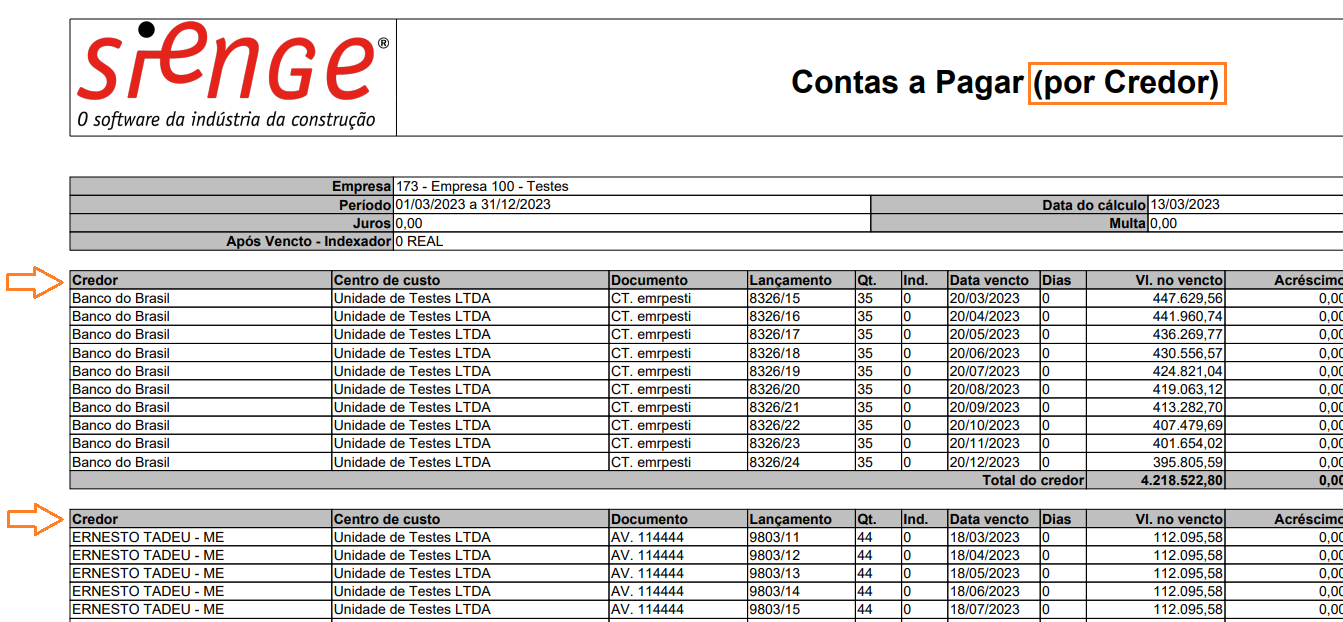Click the 'Total do credor' label
1343x622 pixels.
click(1034, 480)
